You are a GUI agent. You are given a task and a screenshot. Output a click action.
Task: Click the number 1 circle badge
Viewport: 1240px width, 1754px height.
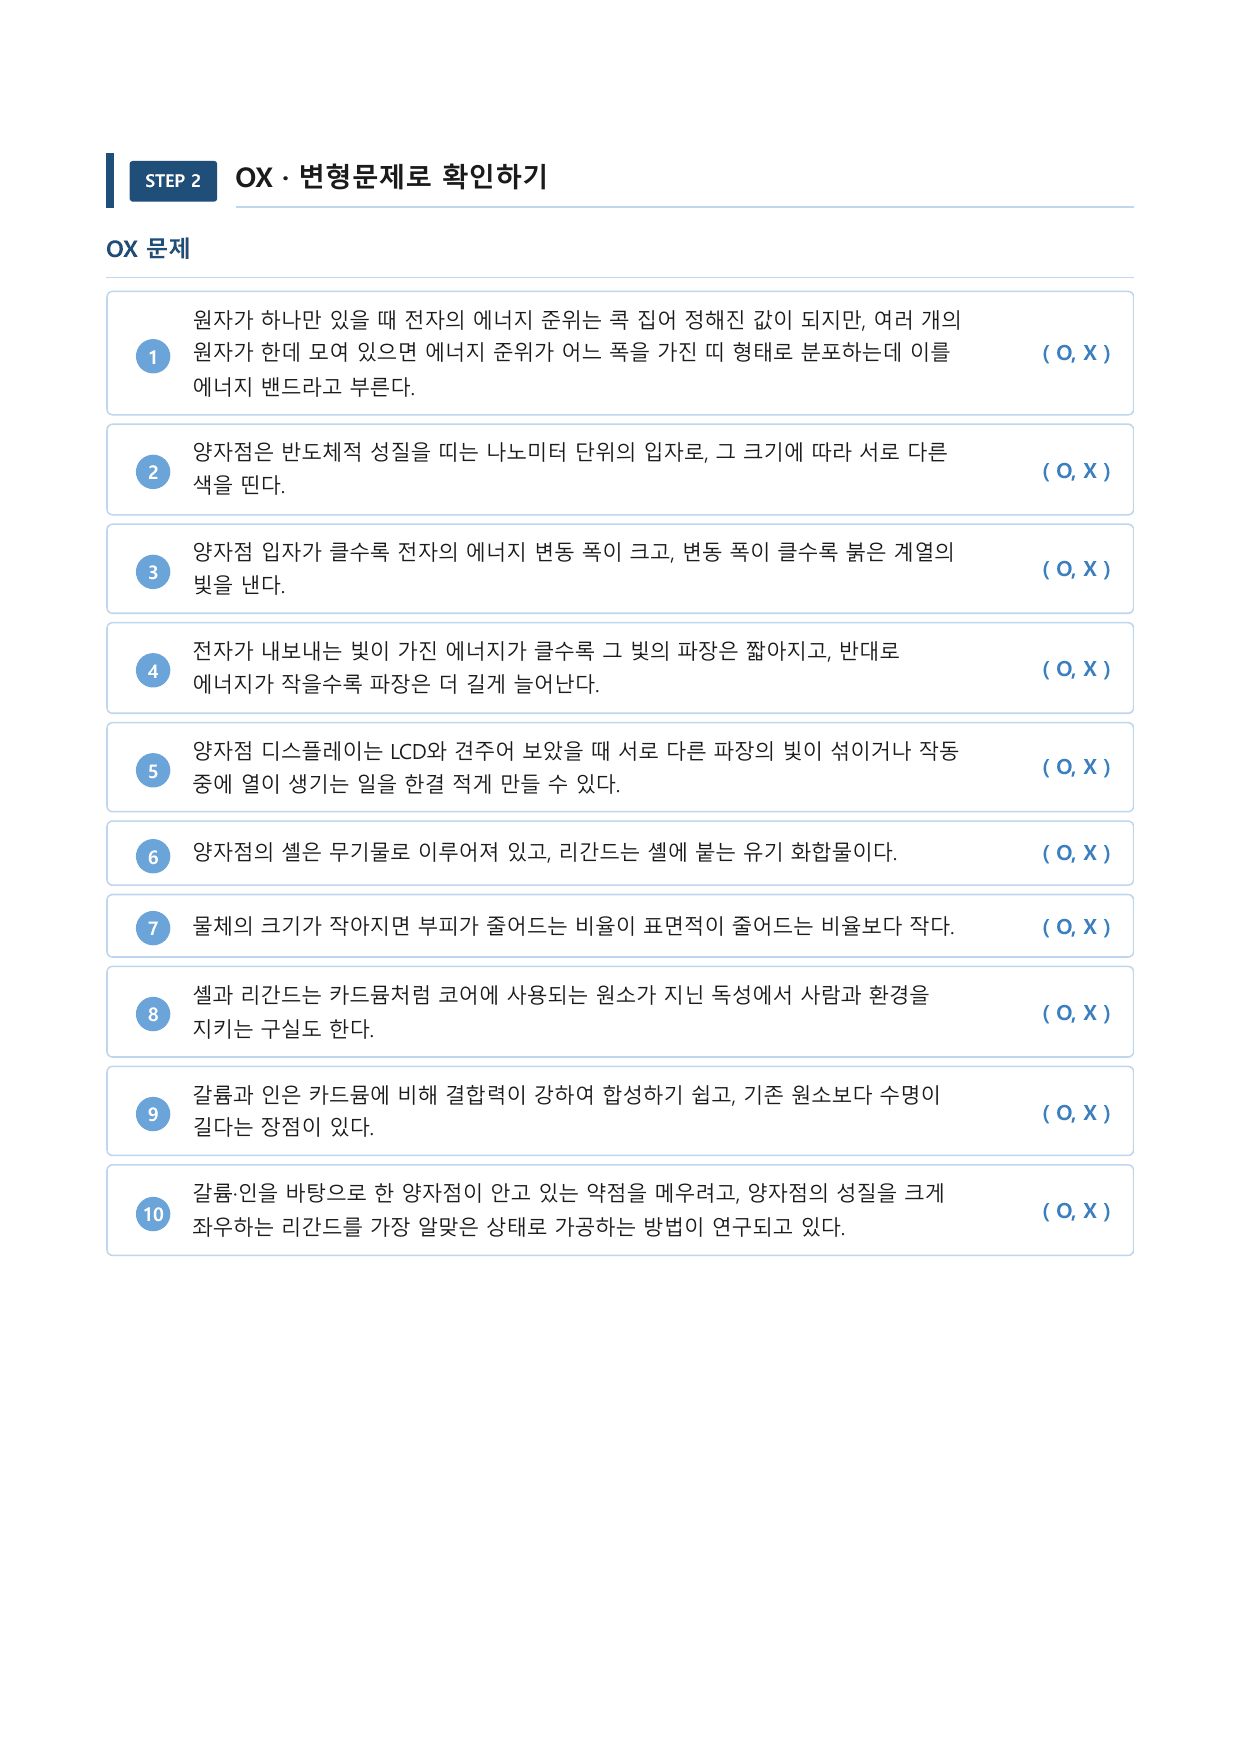tap(153, 356)
